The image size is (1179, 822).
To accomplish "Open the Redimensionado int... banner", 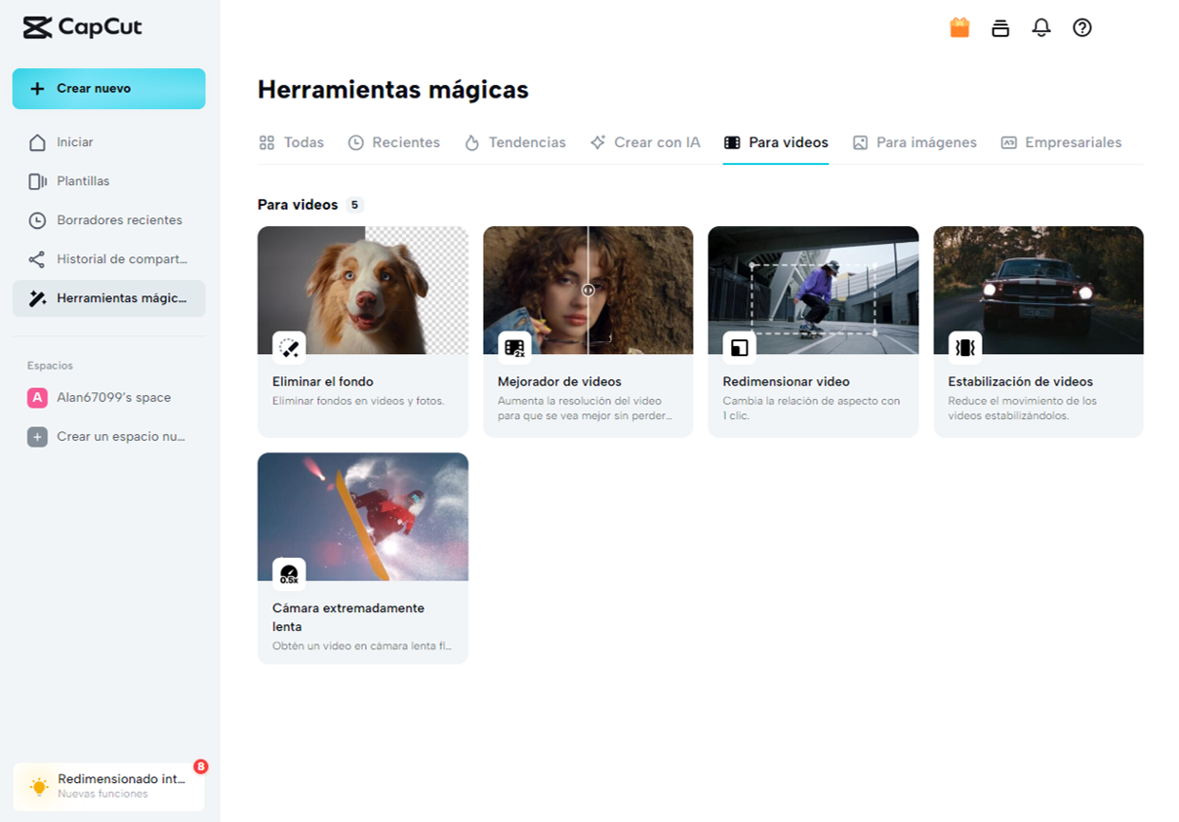I will point(109,787).
